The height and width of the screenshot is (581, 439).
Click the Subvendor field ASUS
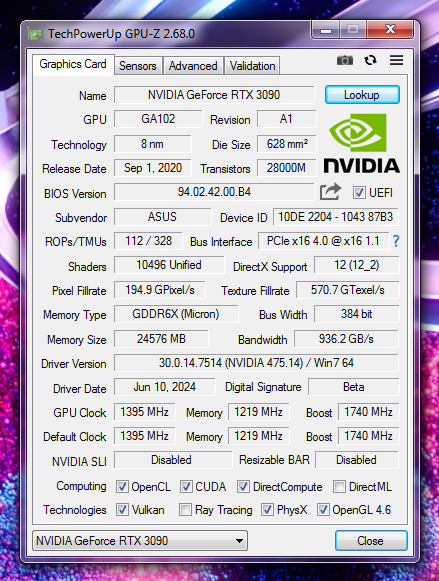(x=163, y=217)
